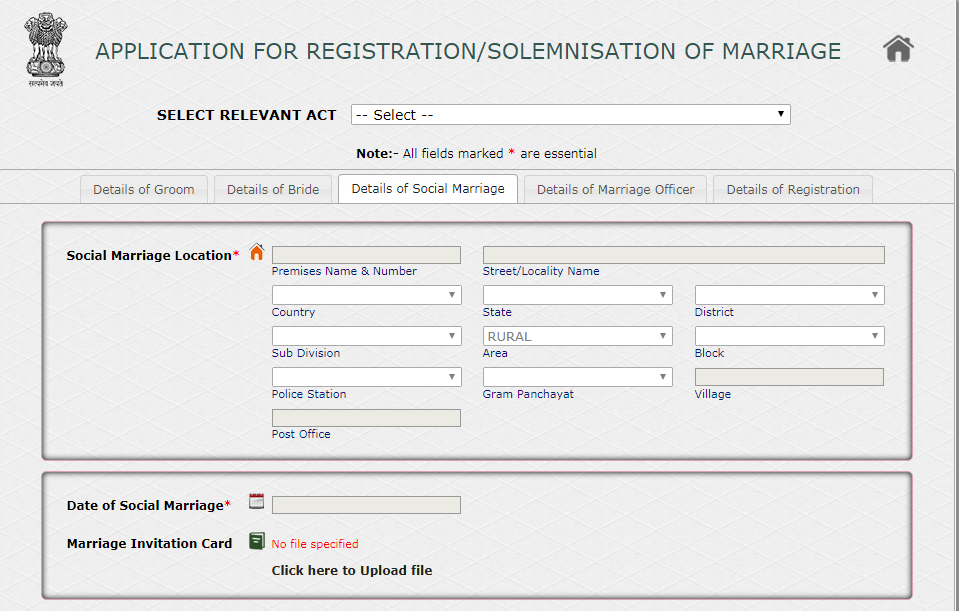Switch to the Details of Groom tab
959x611 pixels.
(x=143, y=189)
